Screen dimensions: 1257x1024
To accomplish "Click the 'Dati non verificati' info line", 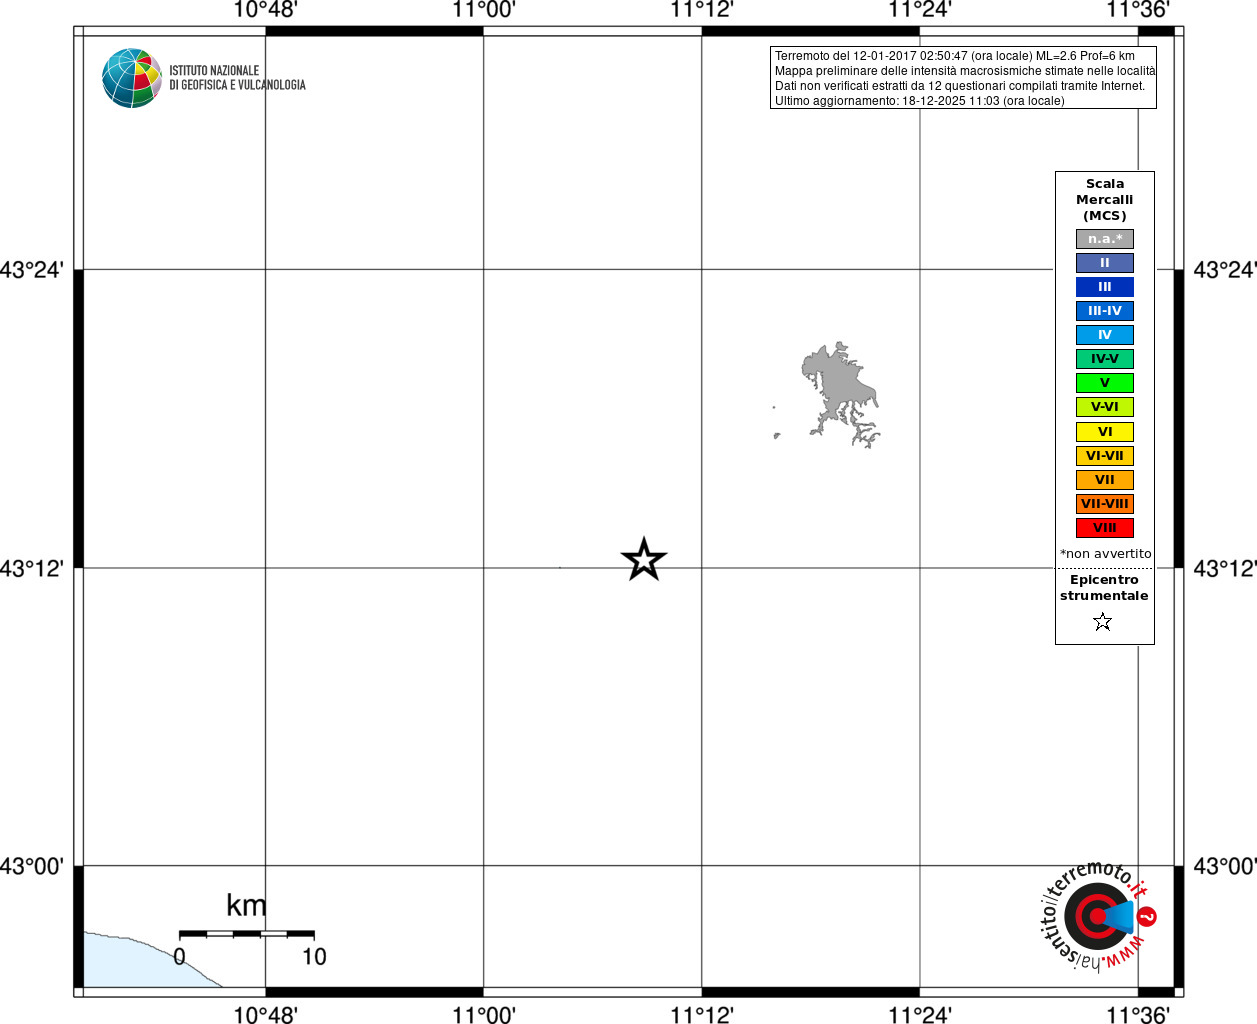I will tap(960, 86).
